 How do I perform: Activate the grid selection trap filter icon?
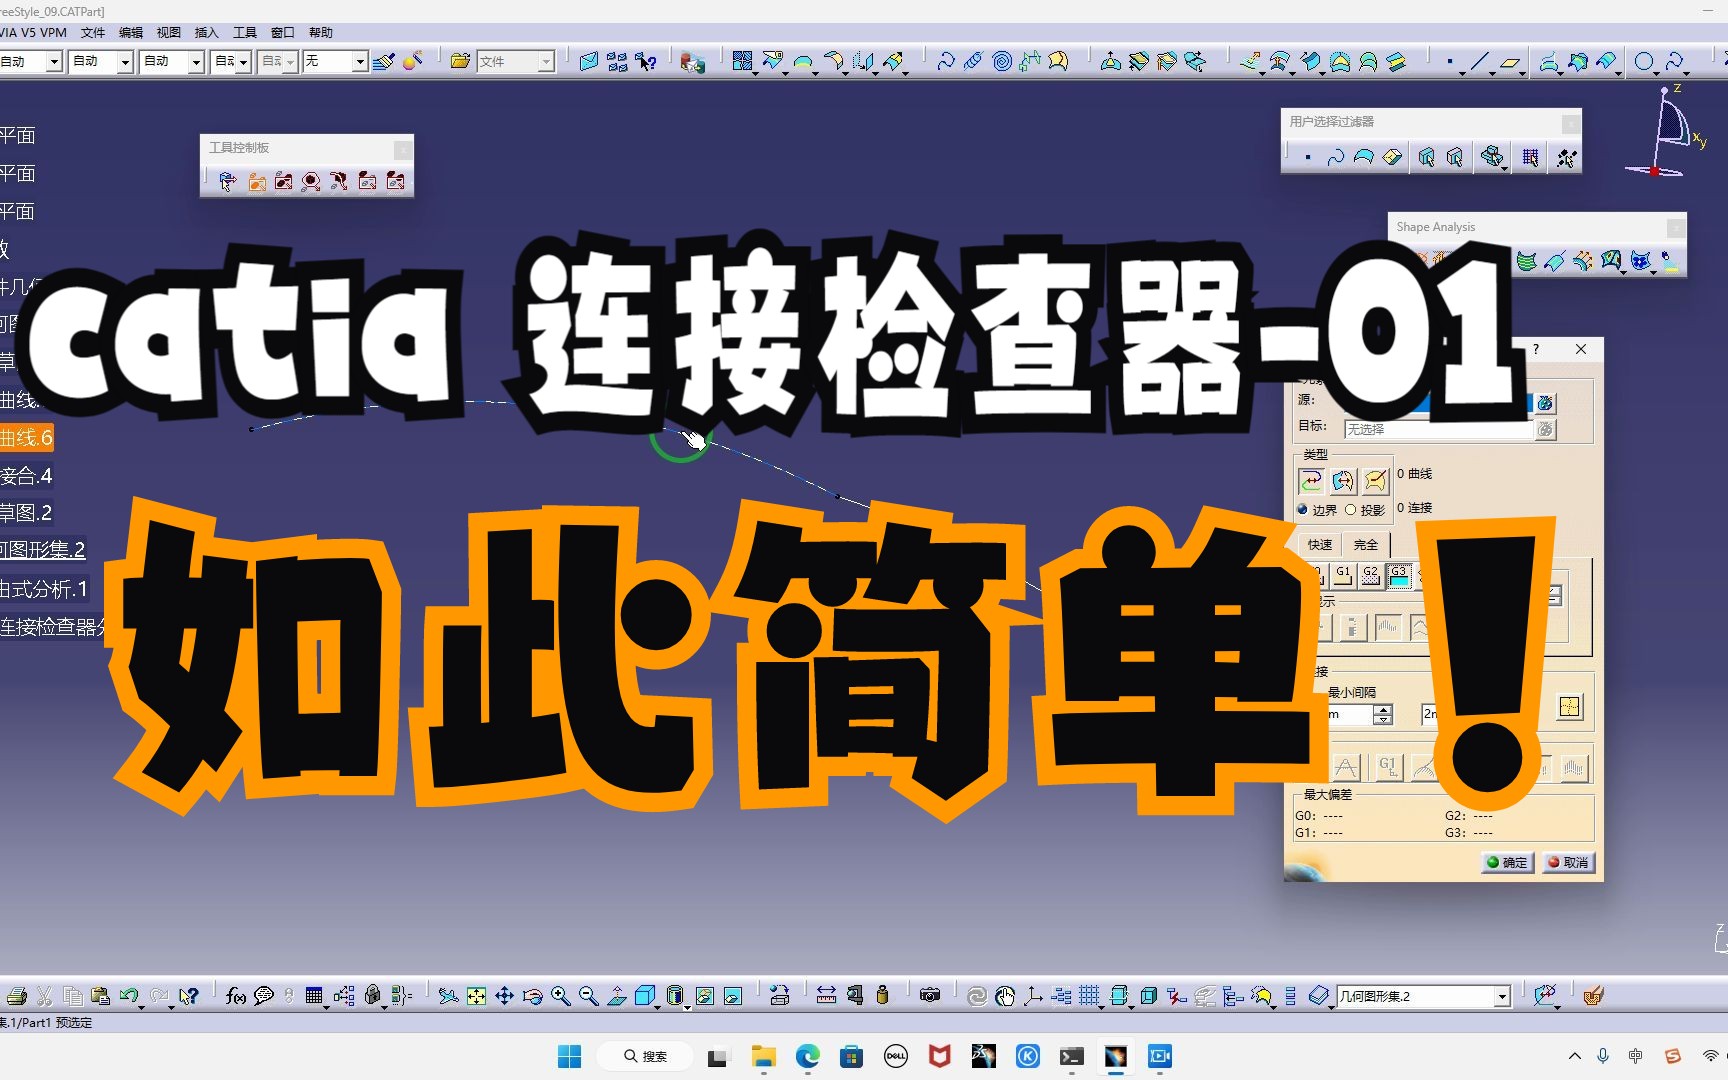1530,157
